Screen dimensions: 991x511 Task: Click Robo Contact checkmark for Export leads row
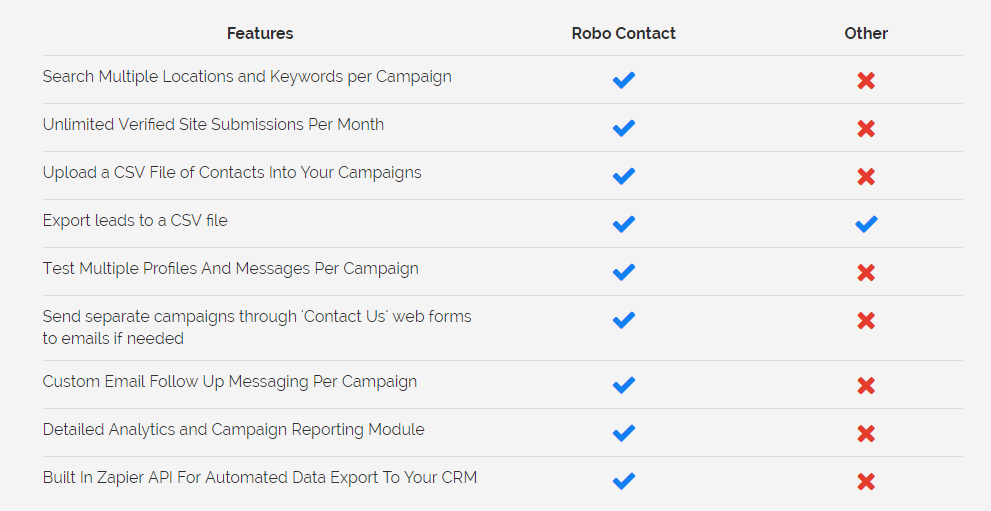(623, 224)
